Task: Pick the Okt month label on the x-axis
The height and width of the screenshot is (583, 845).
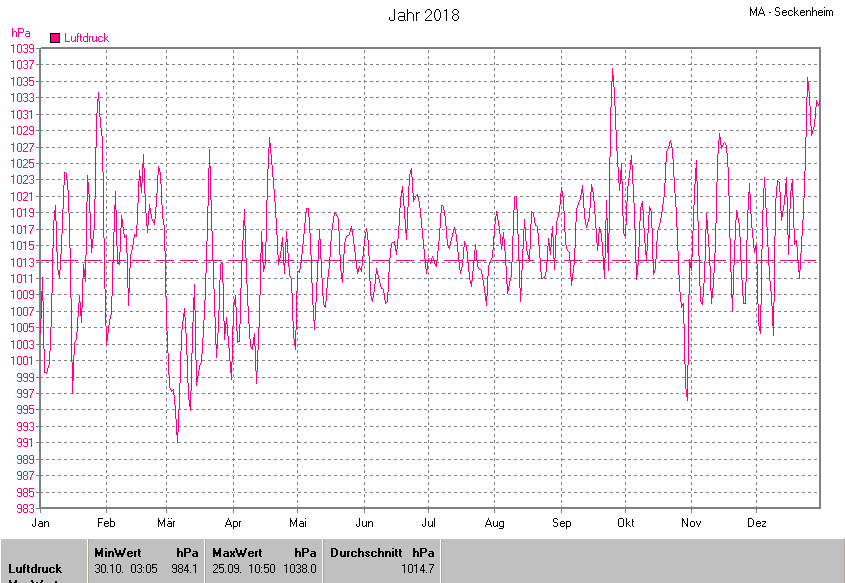Action: tap(626, 523)
